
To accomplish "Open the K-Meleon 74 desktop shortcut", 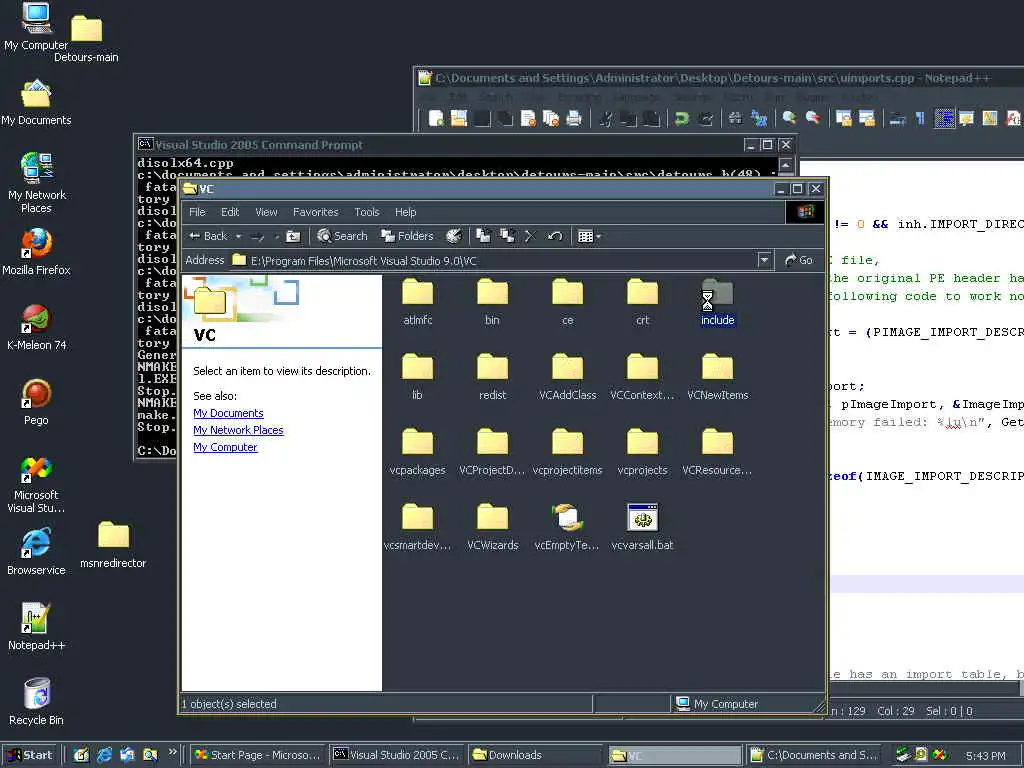I will 37,327.
